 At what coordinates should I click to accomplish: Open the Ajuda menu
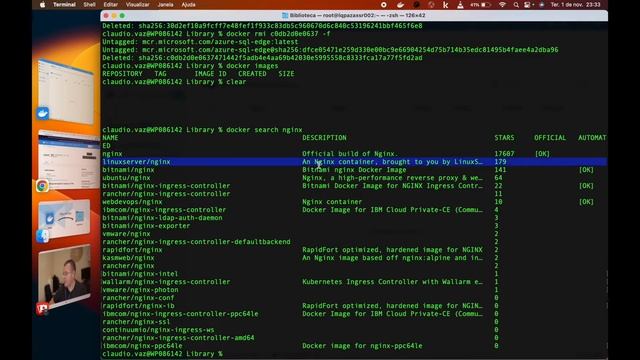tap(189, 5)
